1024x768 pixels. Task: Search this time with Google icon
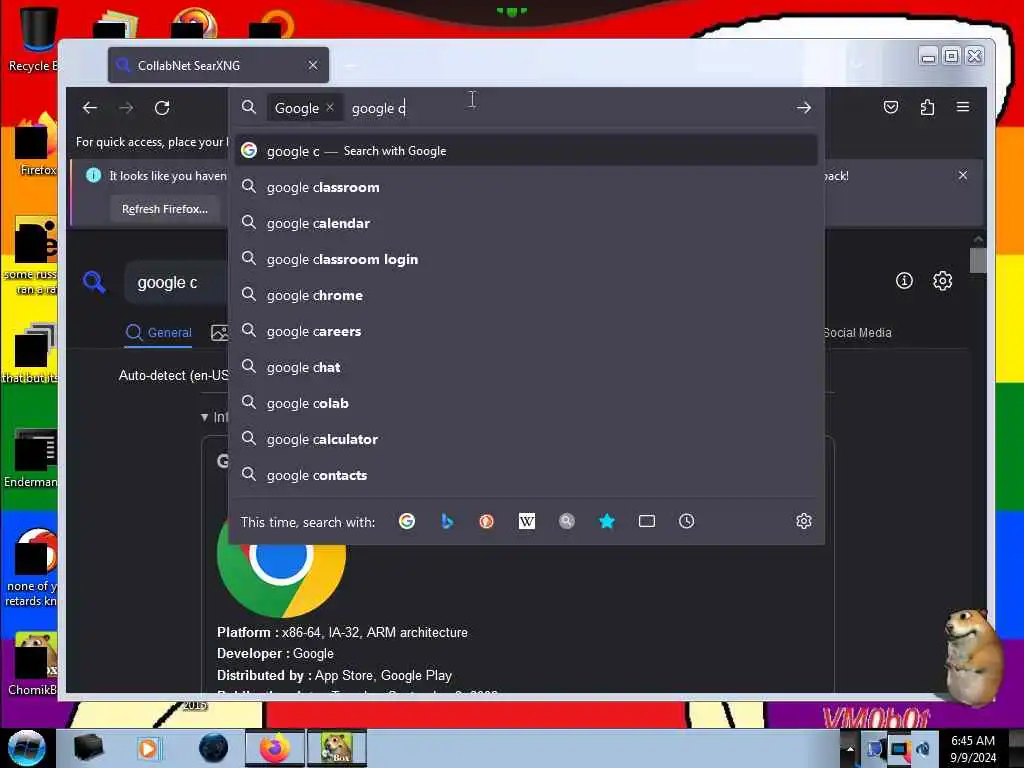407,521
